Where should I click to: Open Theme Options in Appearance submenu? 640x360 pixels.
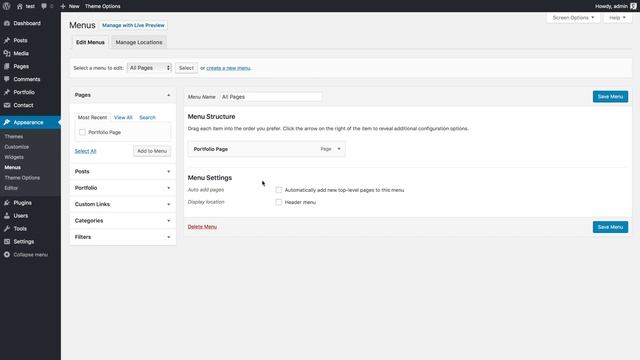tap(22, 178)
